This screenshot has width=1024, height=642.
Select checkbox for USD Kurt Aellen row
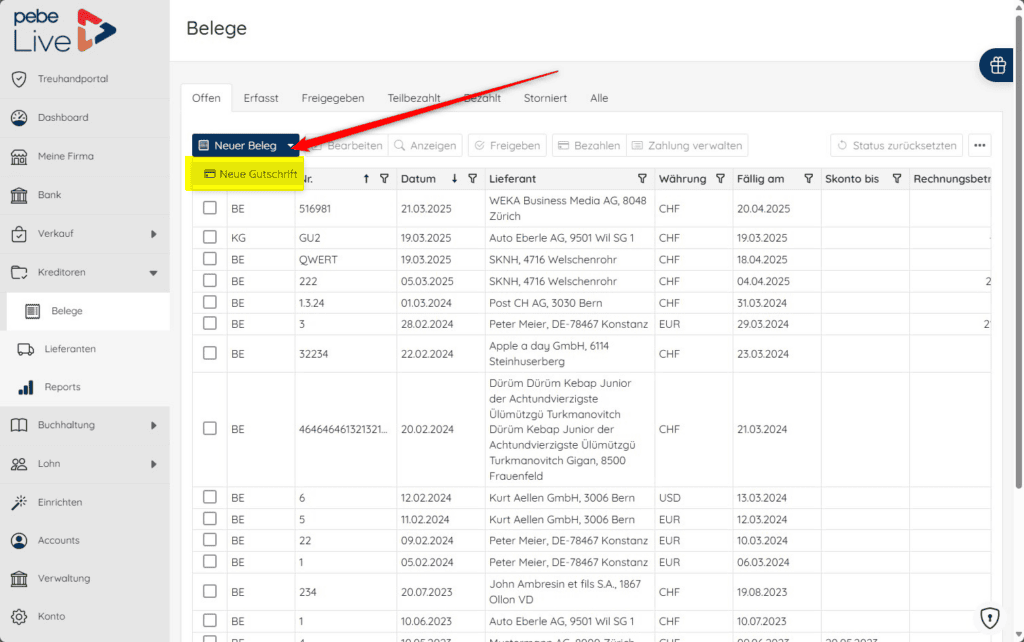[210, 497]
